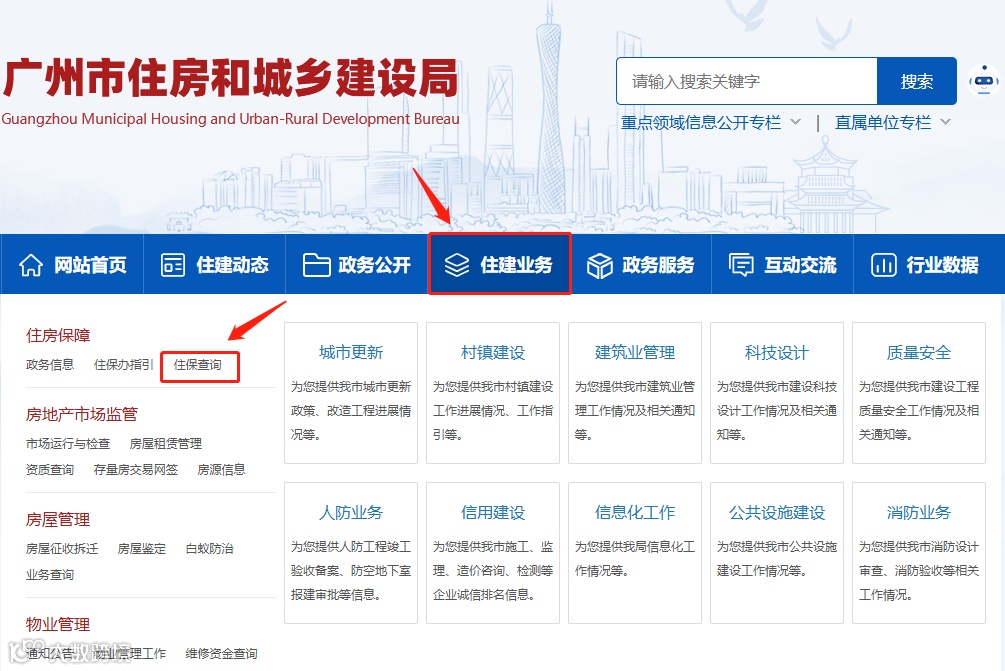
Task: Click the search keyword input field
Action: (x=747, y=81)
